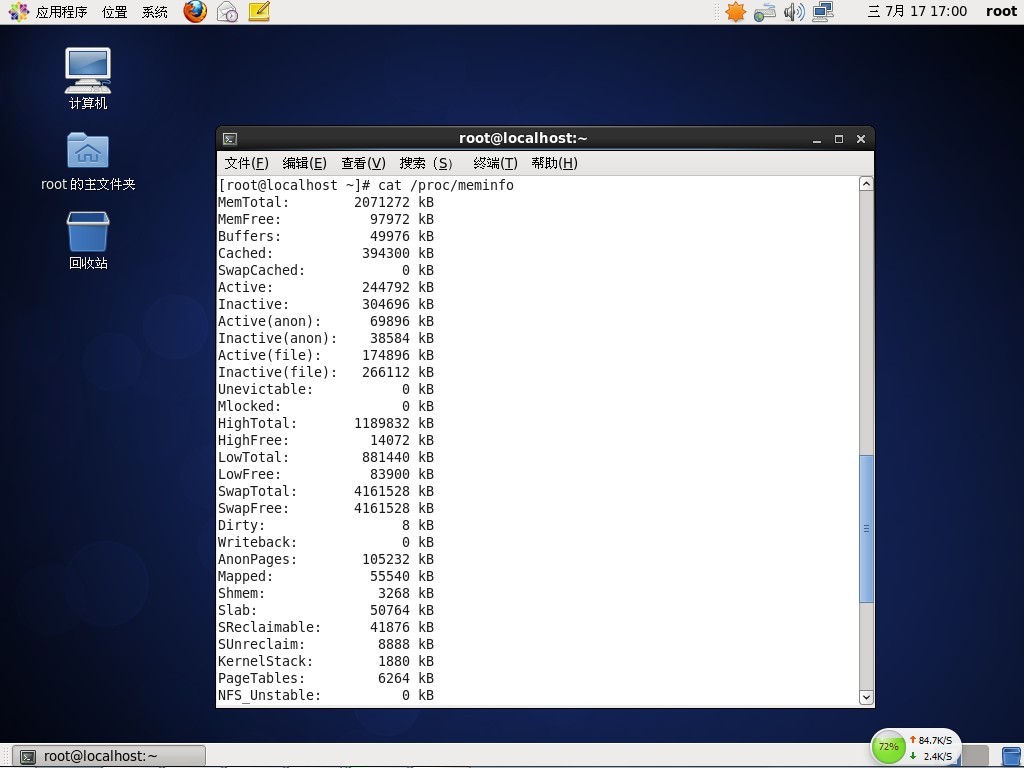Click the MemFree: 97972 kB line
The image size is (1024, 768).
coord(326,219)
